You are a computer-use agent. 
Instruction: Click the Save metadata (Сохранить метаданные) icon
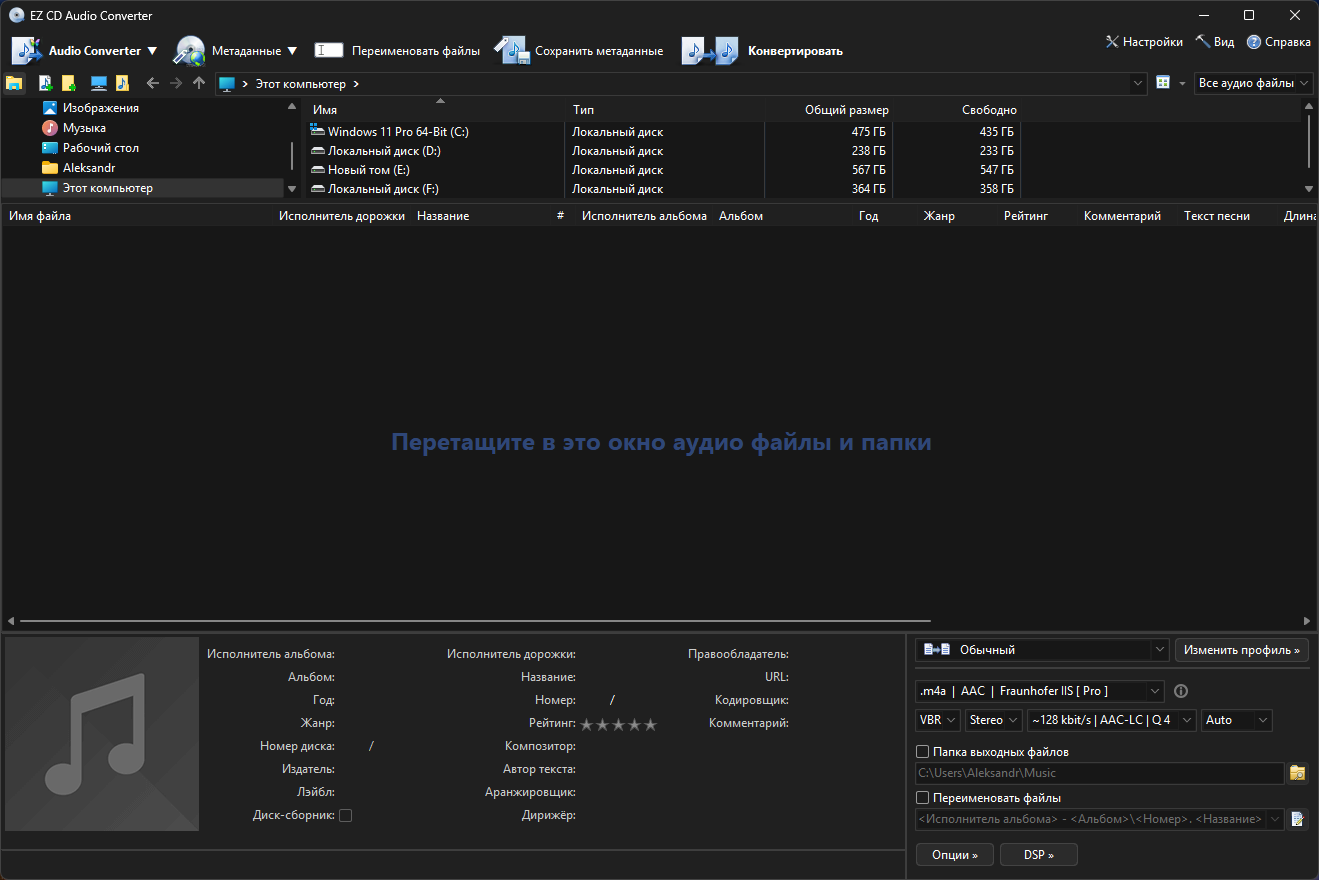[x=511, y=51]
